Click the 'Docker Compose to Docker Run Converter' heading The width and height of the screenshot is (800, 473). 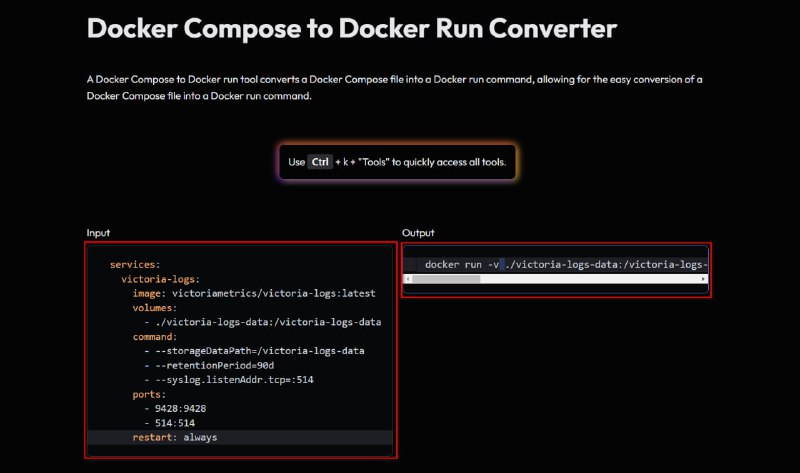coord(352,28)
